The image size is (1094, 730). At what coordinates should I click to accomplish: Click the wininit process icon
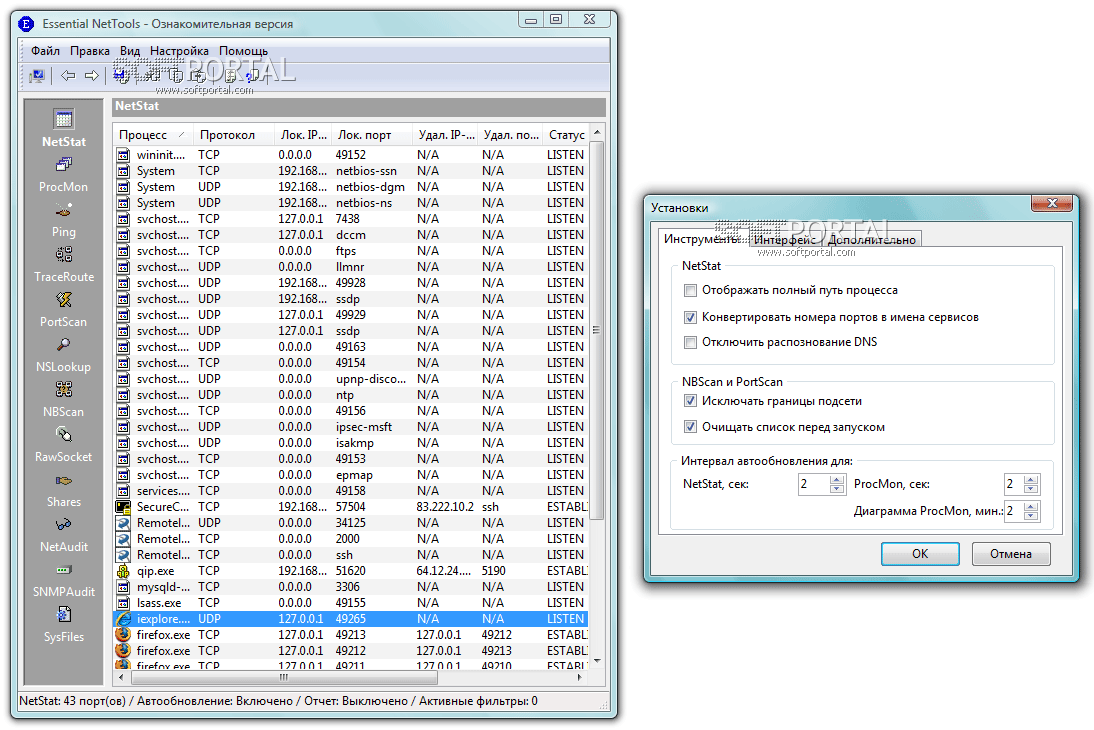123,155
